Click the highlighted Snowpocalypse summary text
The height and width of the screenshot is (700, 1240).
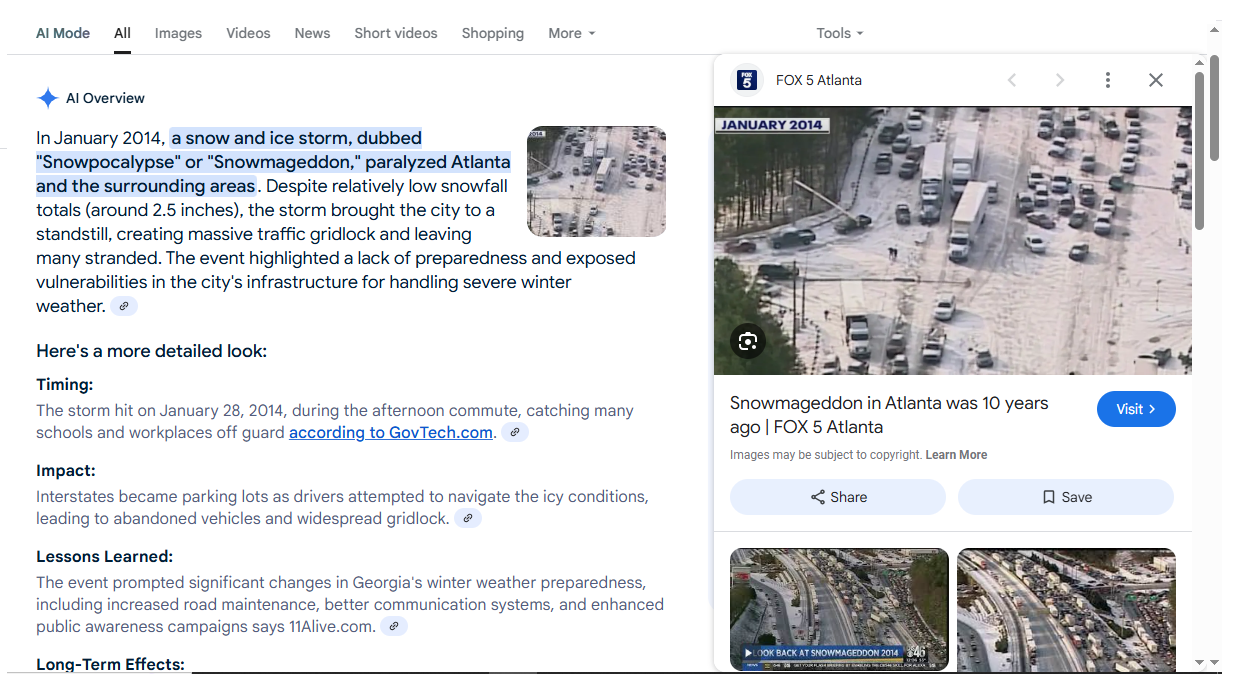[x=273, y=162]
